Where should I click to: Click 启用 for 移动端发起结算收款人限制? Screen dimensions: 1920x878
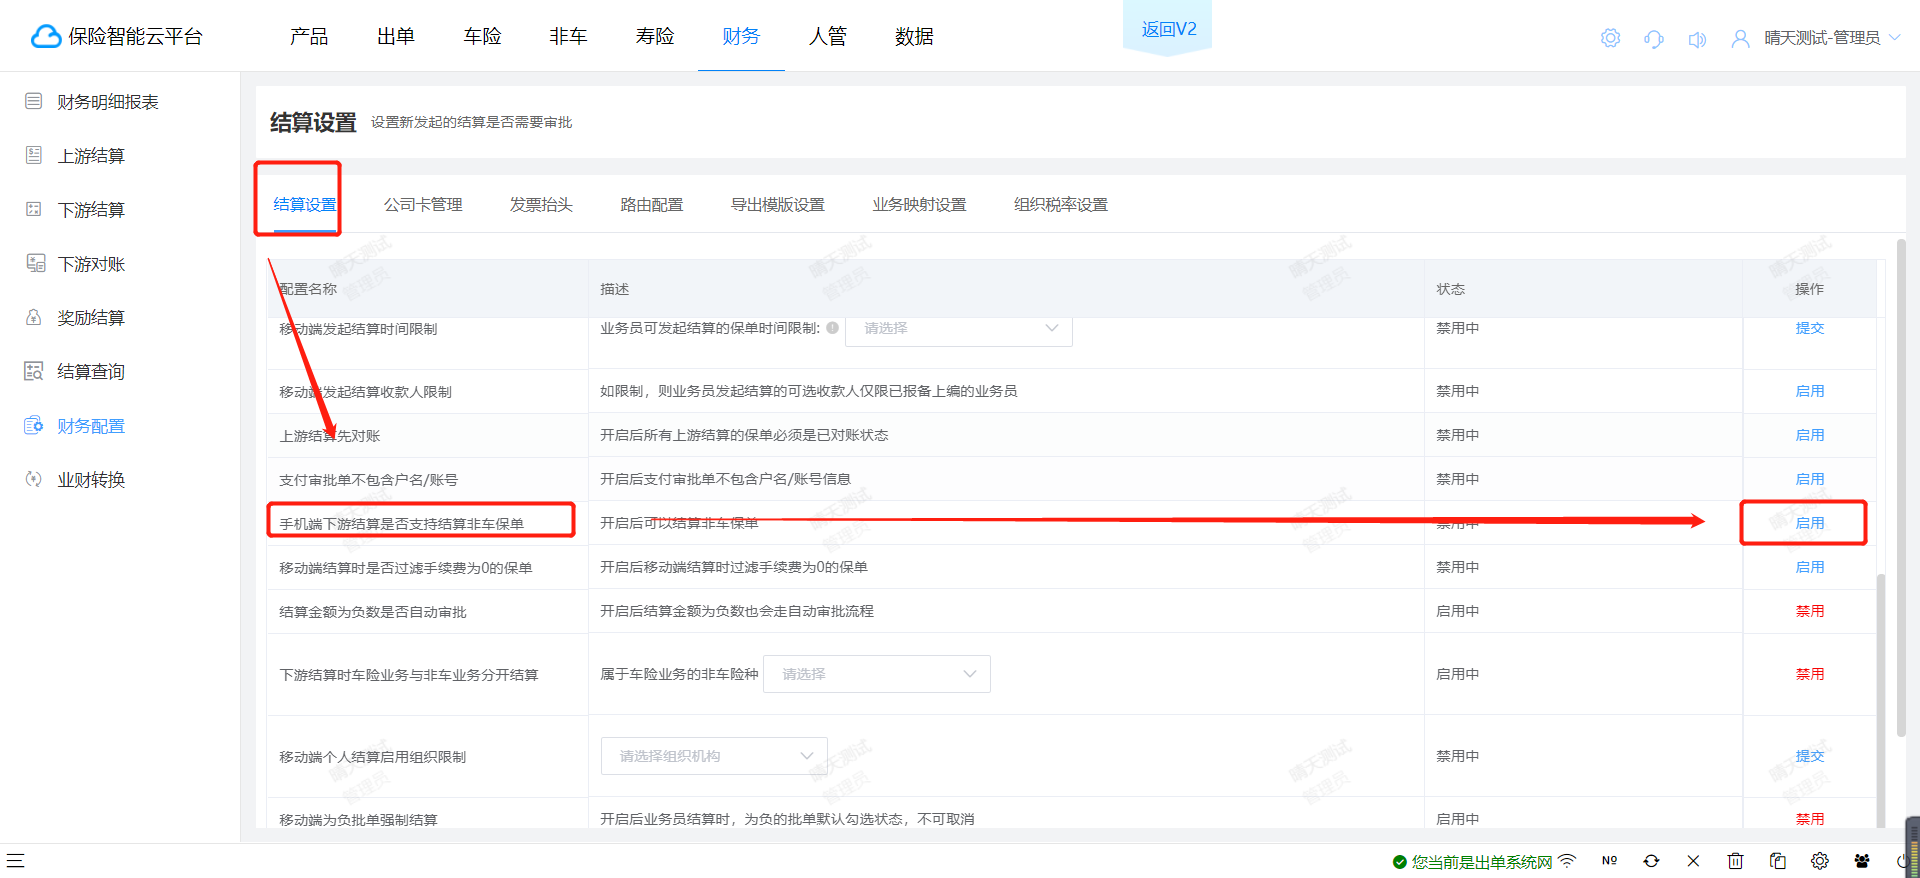(1810, 391)
